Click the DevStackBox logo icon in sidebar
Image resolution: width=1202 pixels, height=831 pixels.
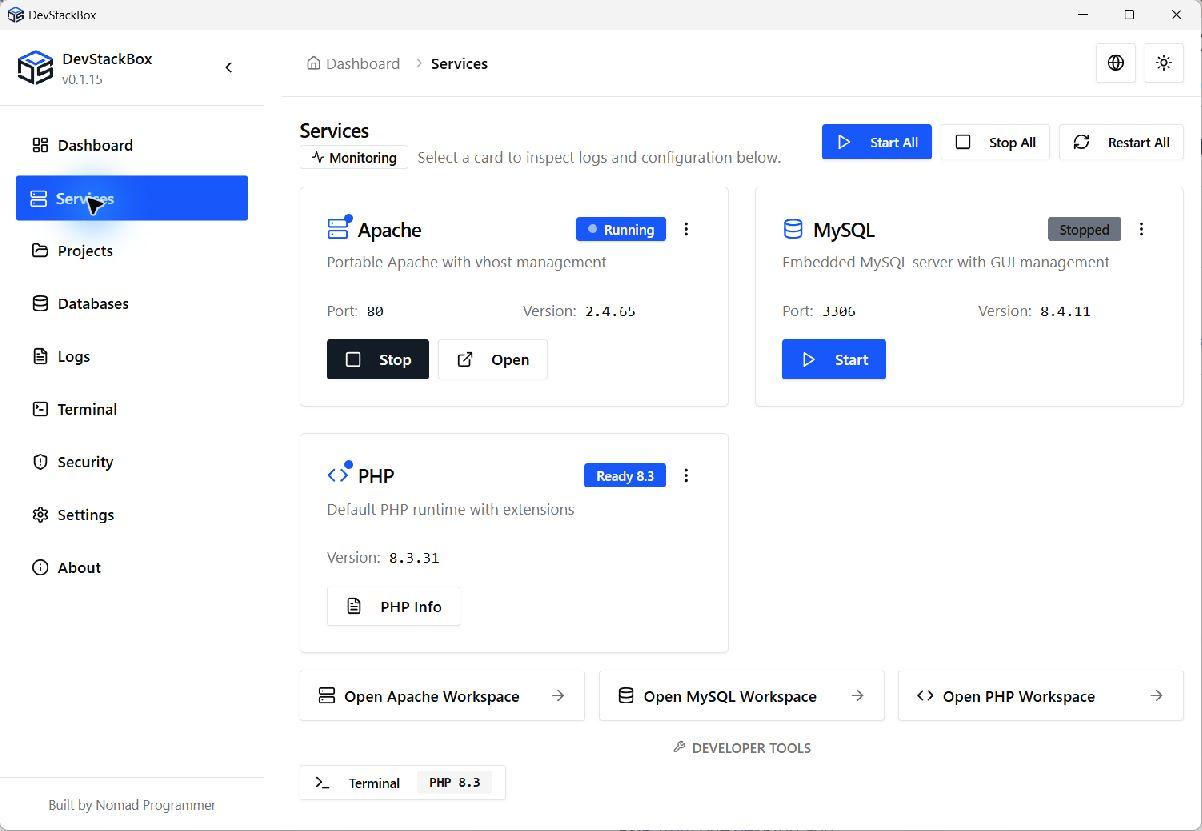click(x=35, y=68)
